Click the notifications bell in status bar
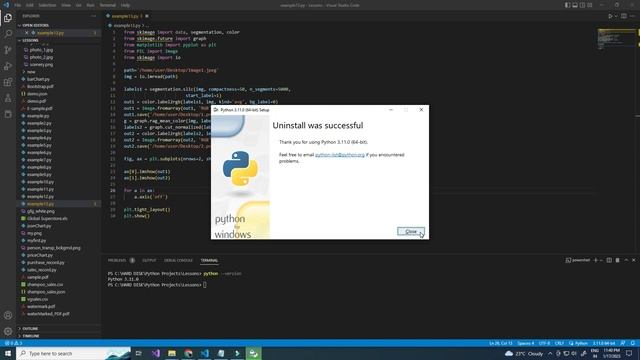This screenshot has width=640, height=360. [633, 343]
